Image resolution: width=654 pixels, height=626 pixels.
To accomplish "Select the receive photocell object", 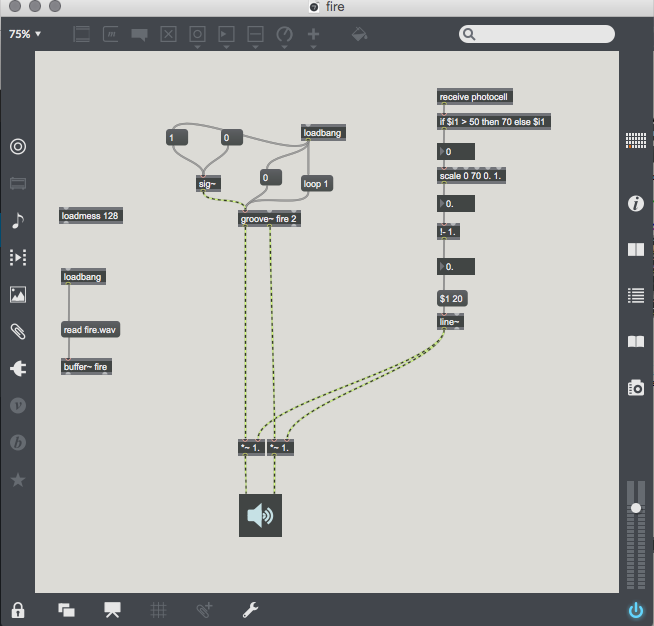I will coord(475,97).
